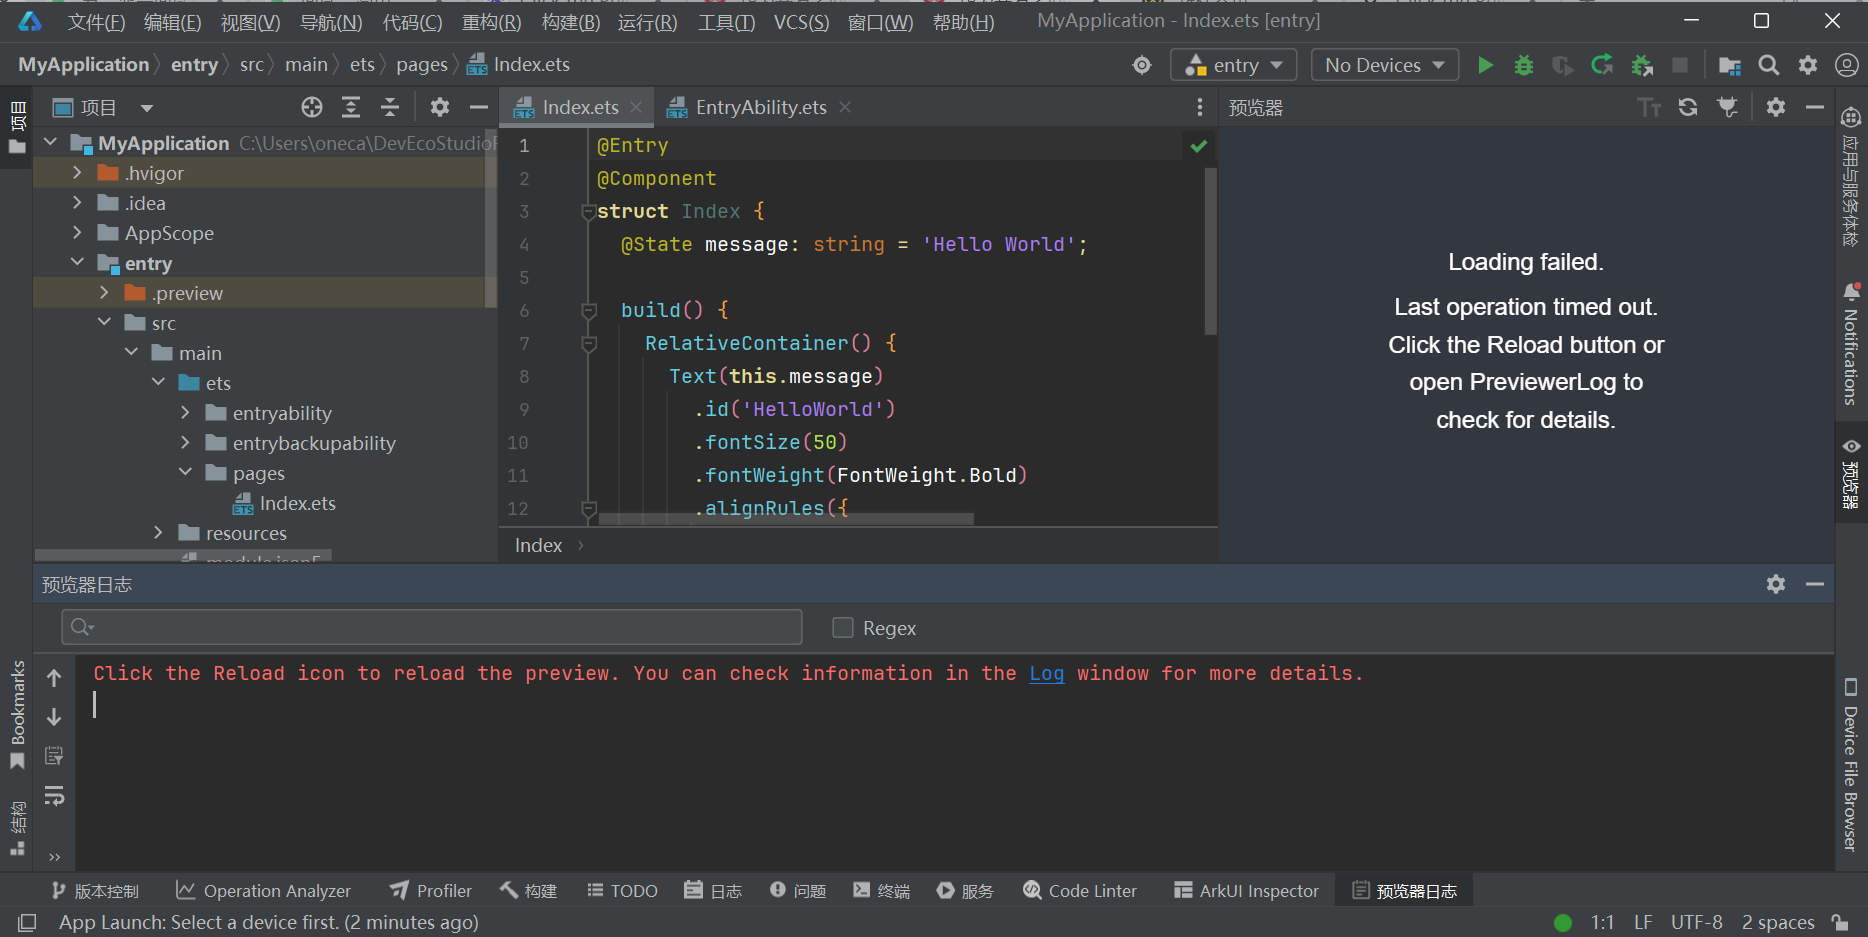Open editor tabs more options menu

(x=1200, y=107)
